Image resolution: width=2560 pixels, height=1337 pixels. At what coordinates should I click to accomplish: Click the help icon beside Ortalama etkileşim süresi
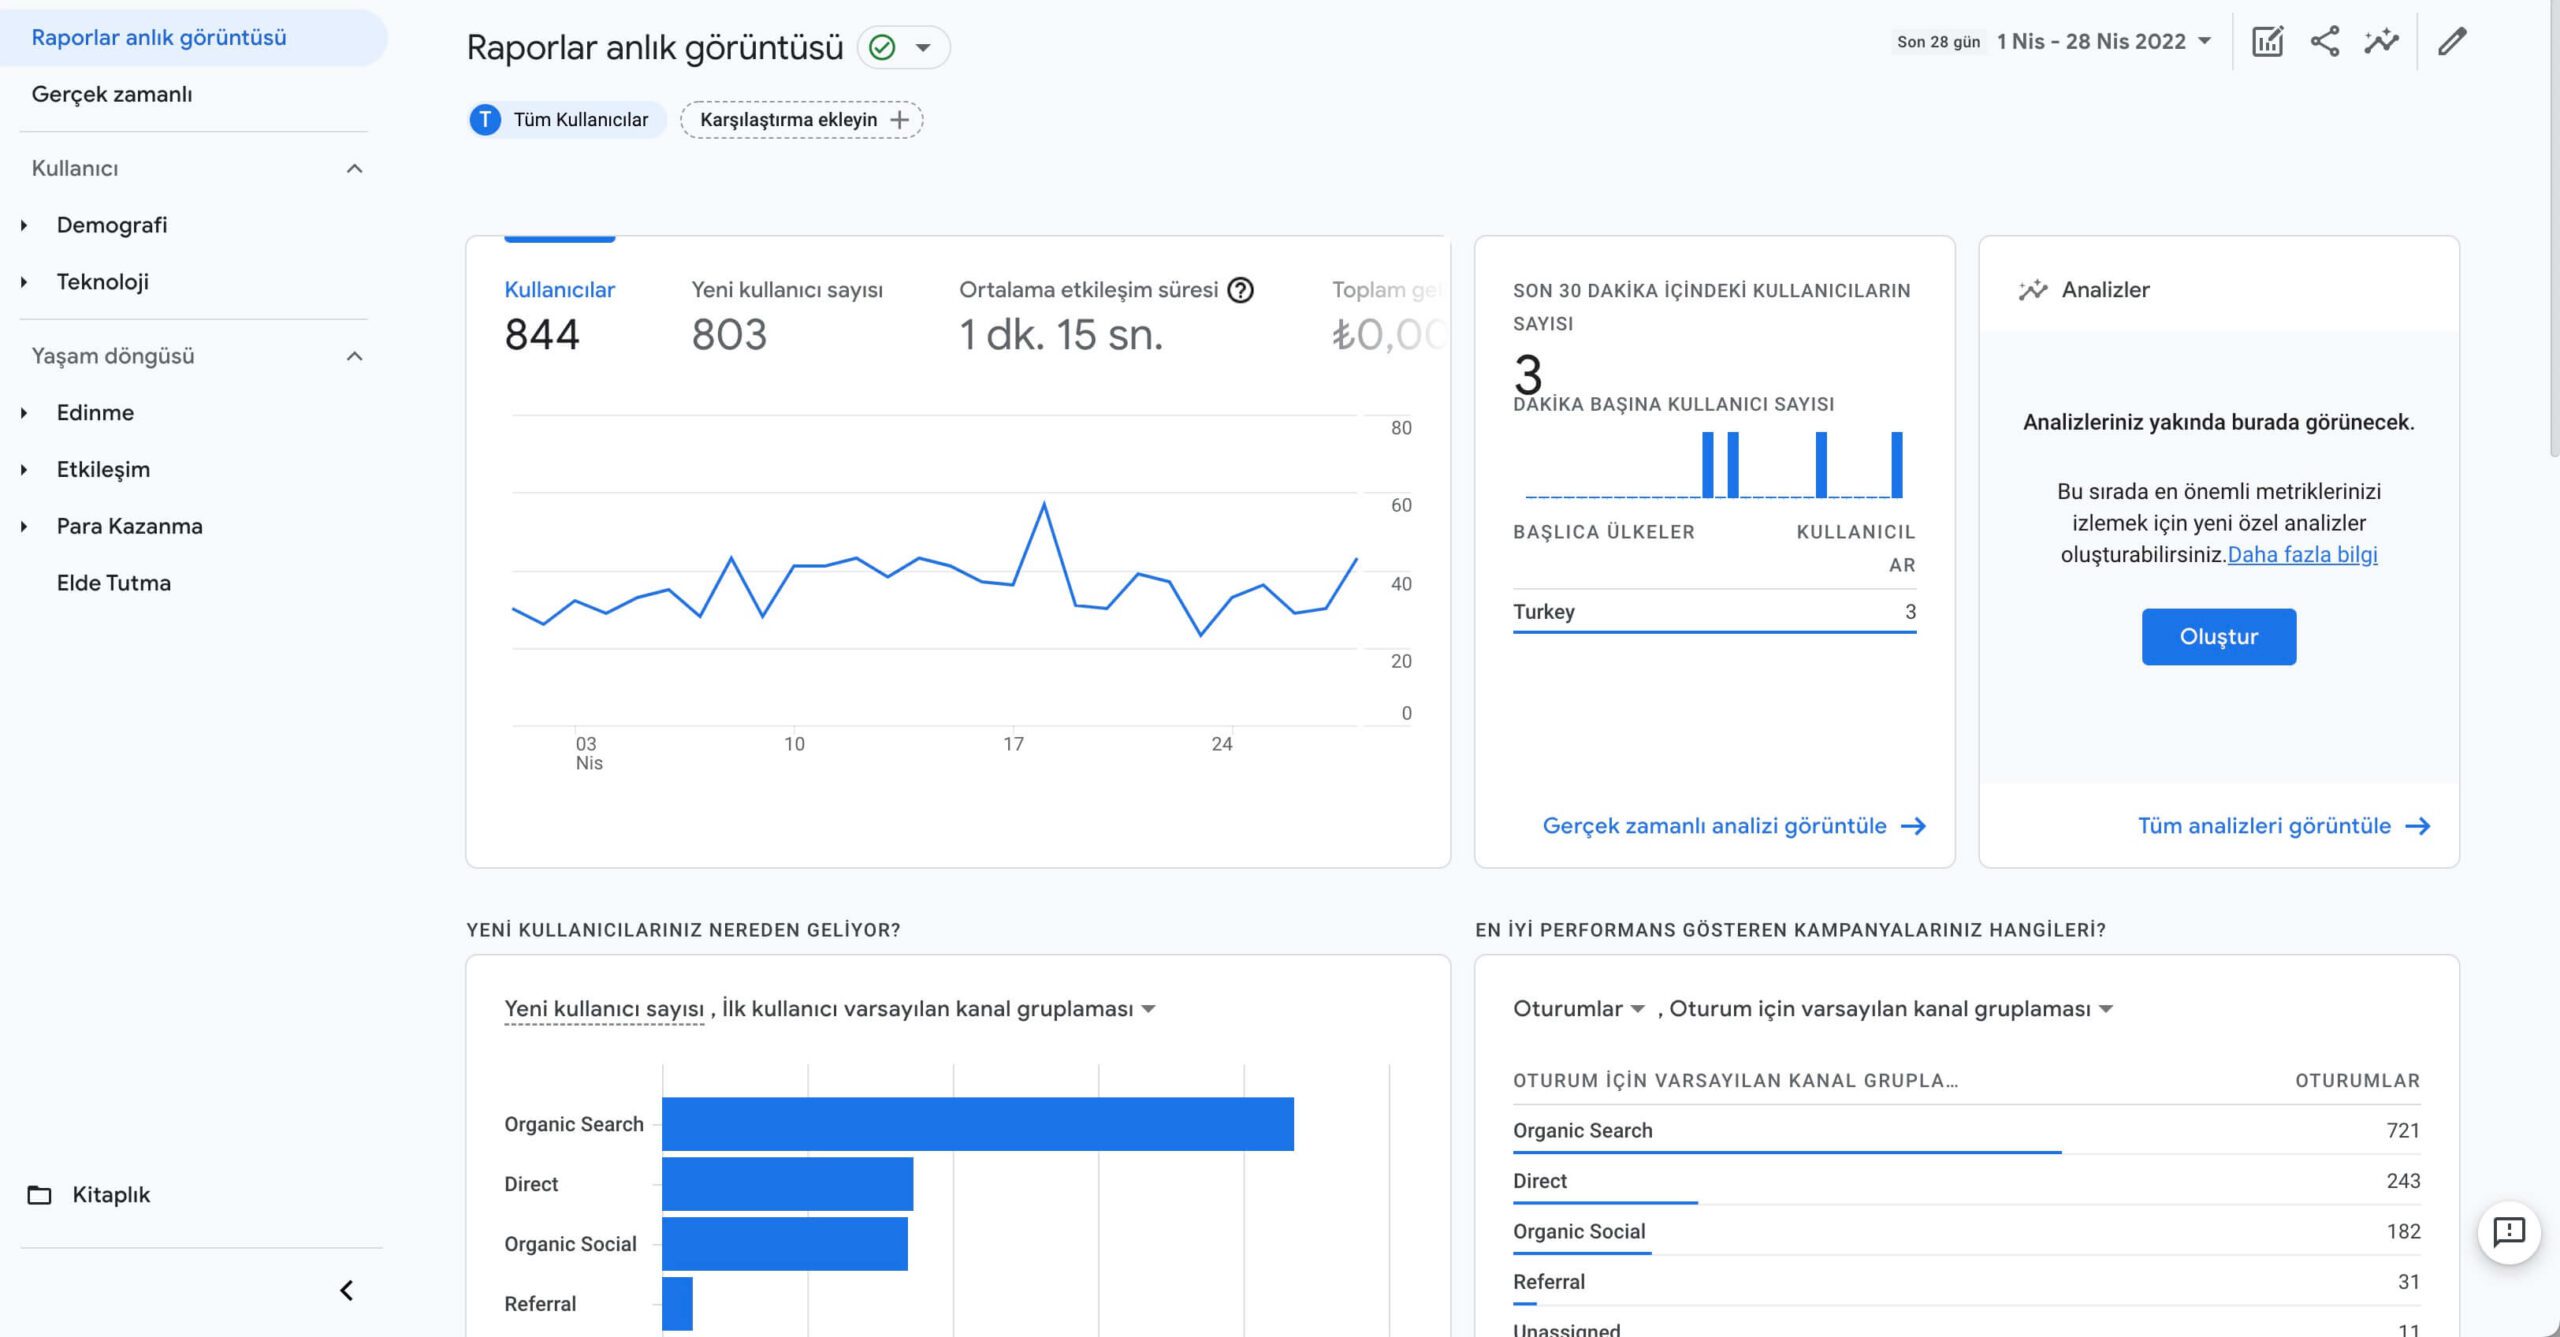point(1240,290)
